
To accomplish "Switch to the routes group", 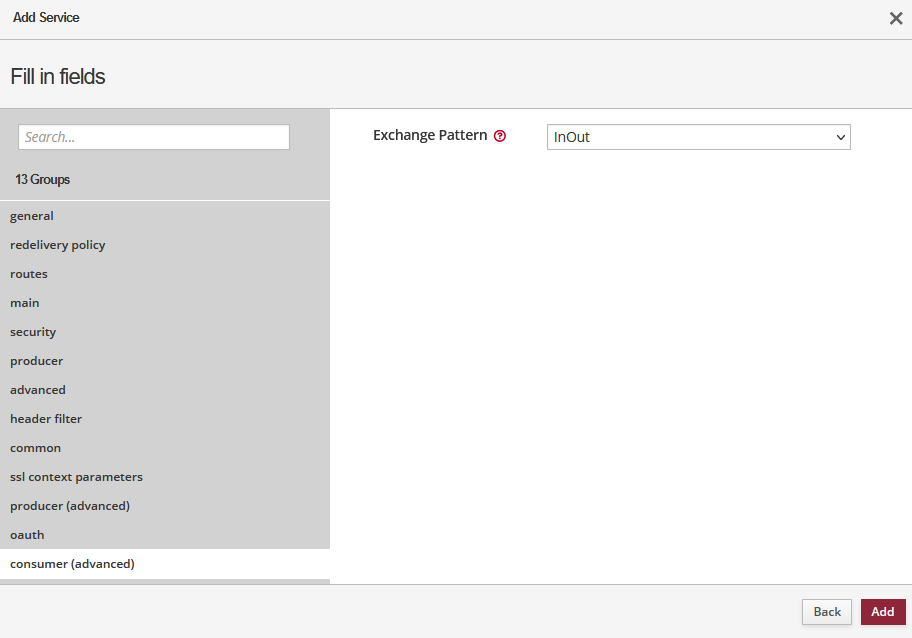I will pos(29,274).
